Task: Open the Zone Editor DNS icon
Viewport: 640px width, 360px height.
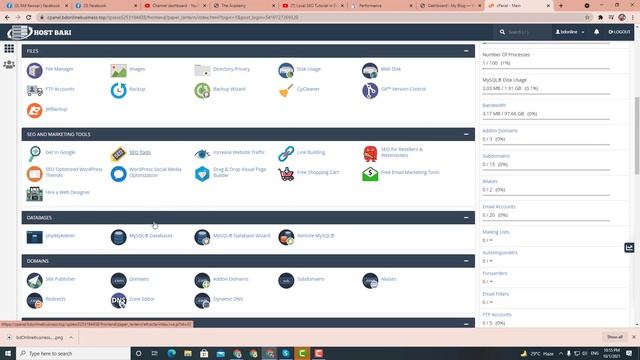Action: click(x=118, y=300)
